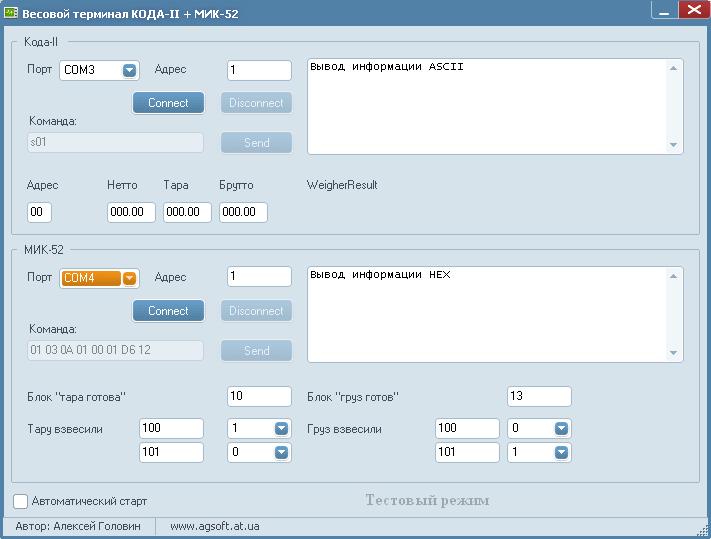This screenshot has width=711, height=539.
Task: Click the Нетто value field
Action: 131,212
